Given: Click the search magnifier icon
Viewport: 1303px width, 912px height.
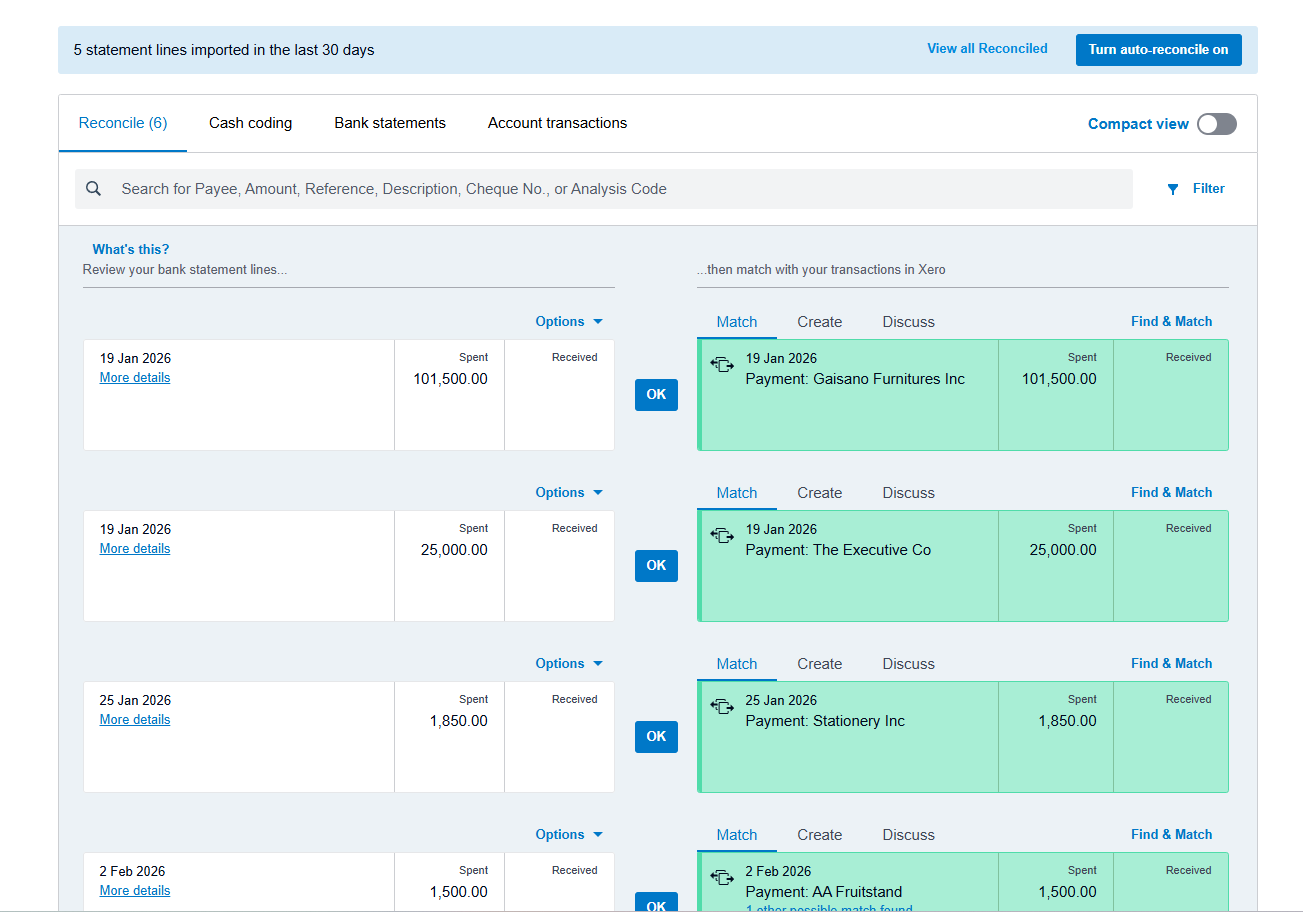Looking at the screenshot, I should (x=93, y=189).
